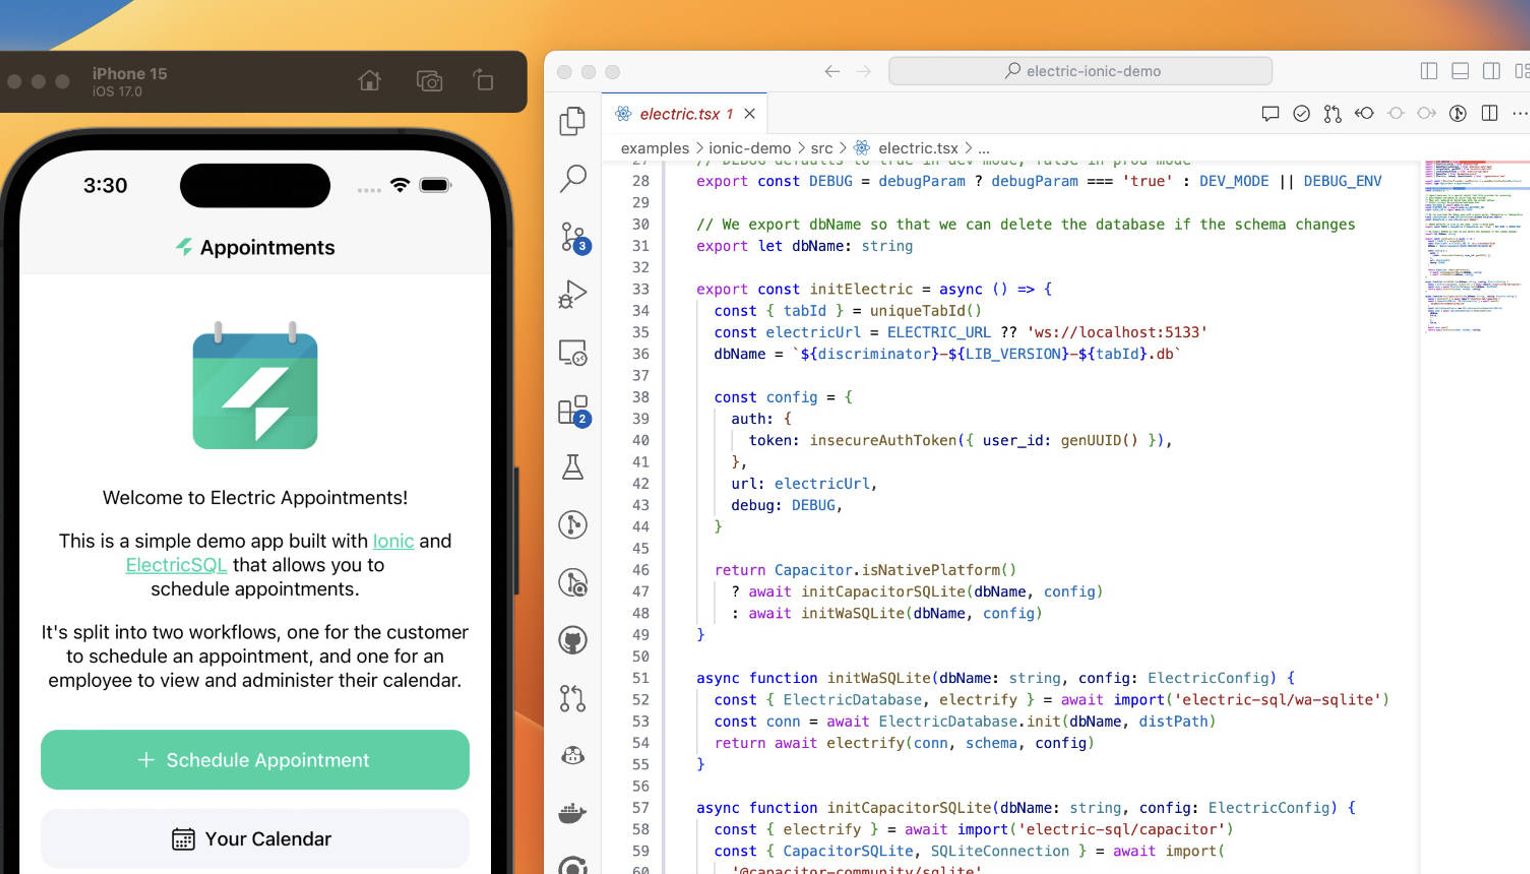Image resolution: width=1530 pixels, height=874 pixels.
Task: Take a simulator screenshot with camera icon
Action: point(429,81)
